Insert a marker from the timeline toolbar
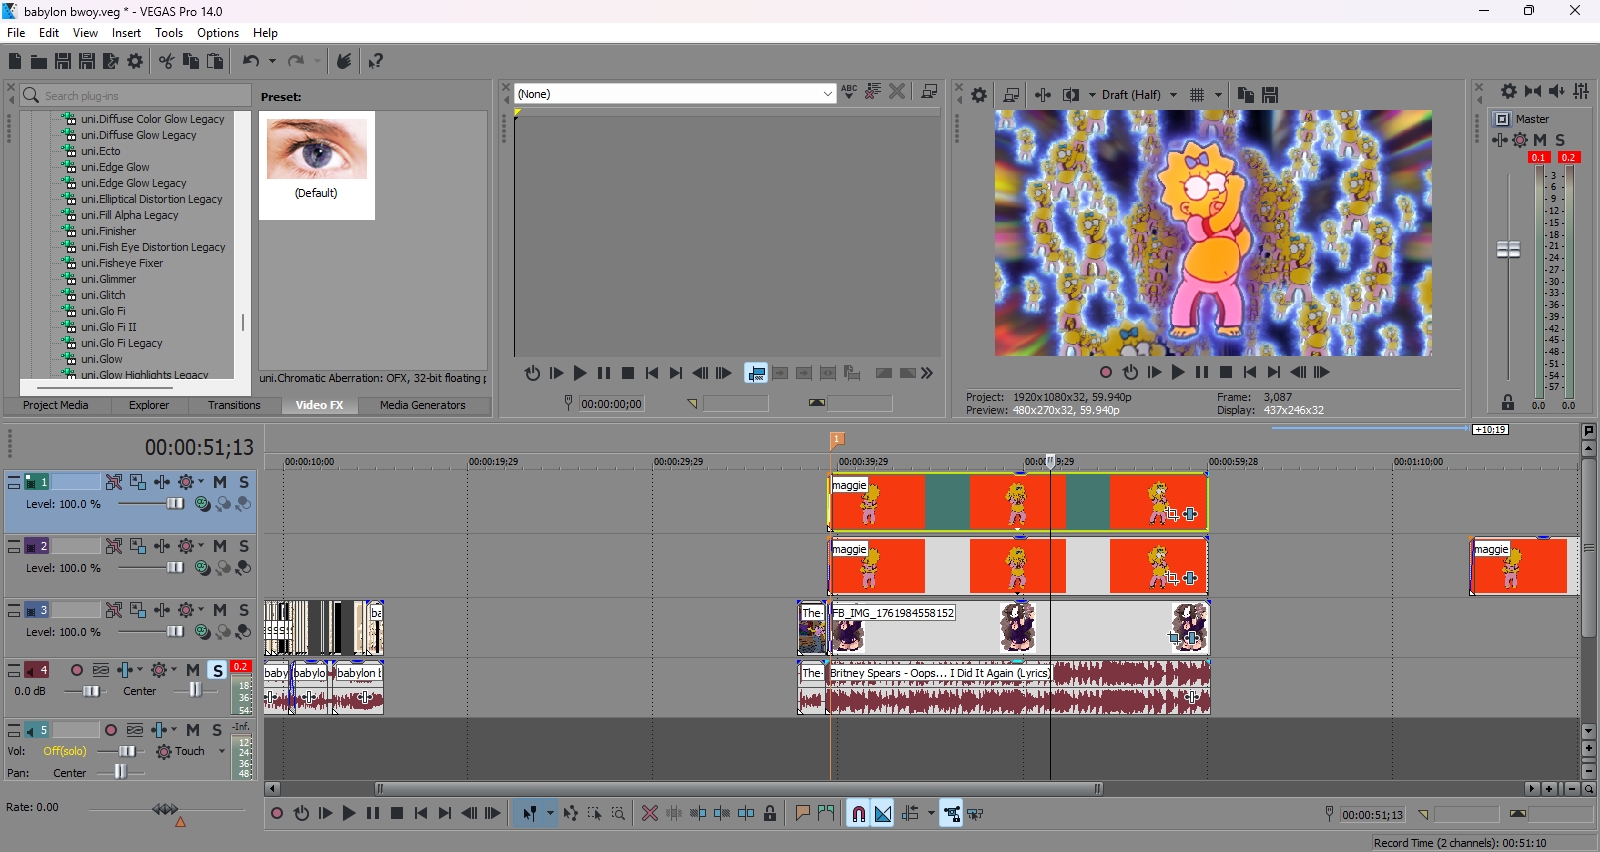This screenshot has width=1600, height=852. (x=802, y=814)
